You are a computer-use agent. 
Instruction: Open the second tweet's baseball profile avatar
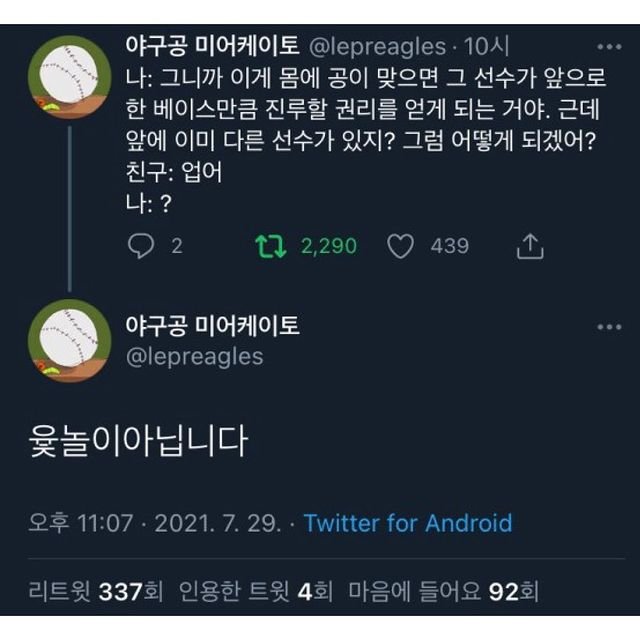69,341
